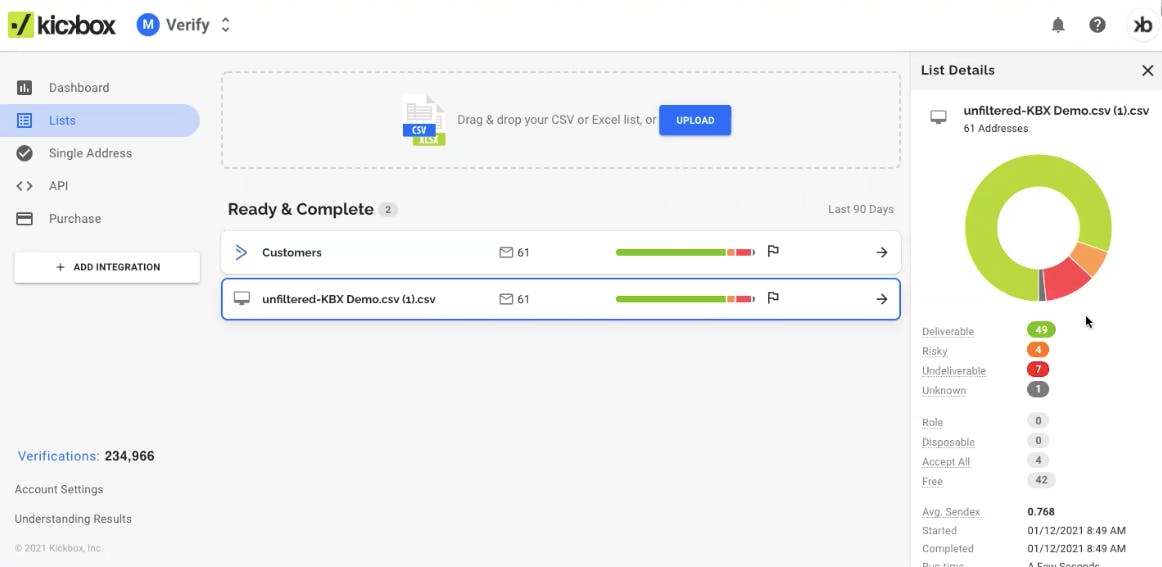
Task: Click the Ready & Complete count badge
Action: pos(388,210)
